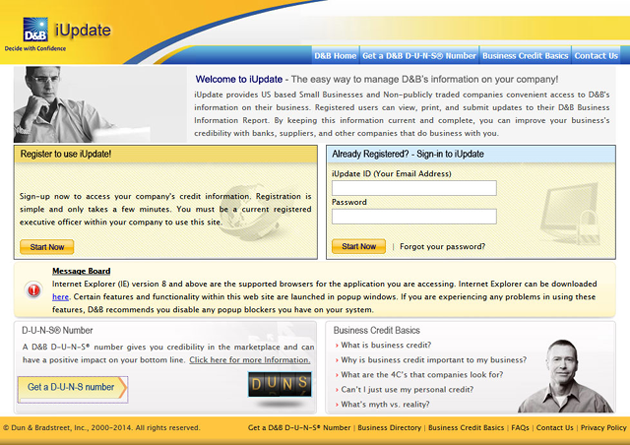This screenshot has width=630, height=445.
Task: Open the D&B Home tab
Action: (x=334, y=56)
